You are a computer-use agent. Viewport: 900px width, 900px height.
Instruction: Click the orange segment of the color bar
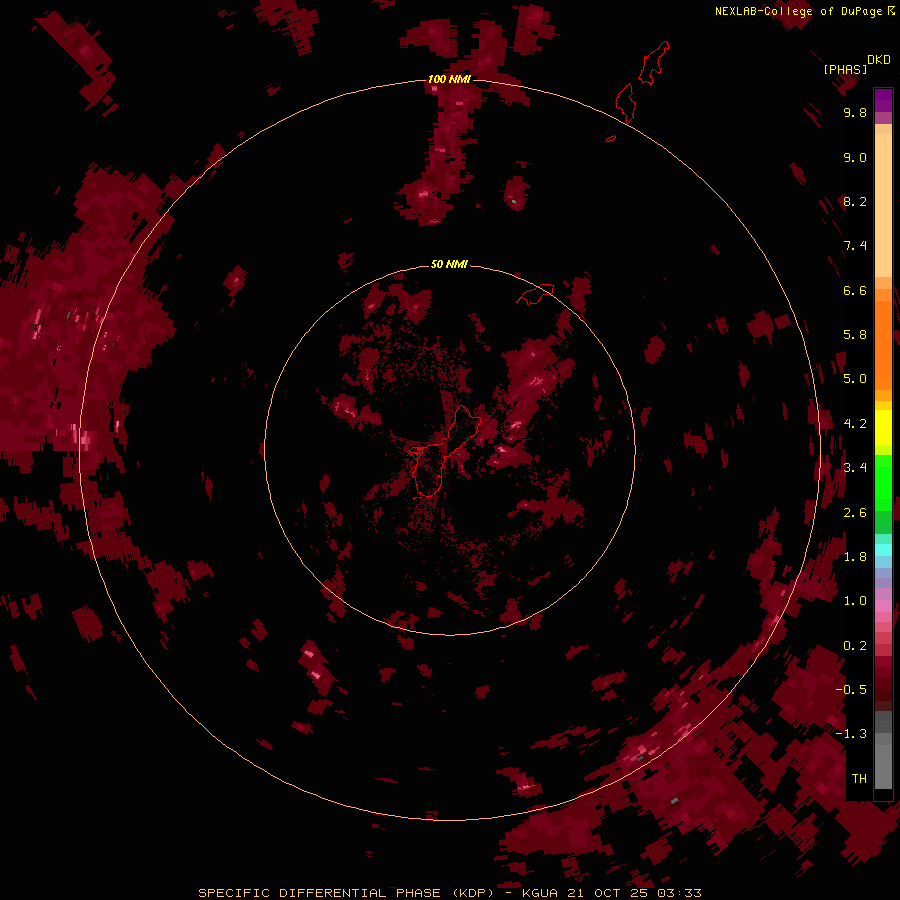(883, 344)
